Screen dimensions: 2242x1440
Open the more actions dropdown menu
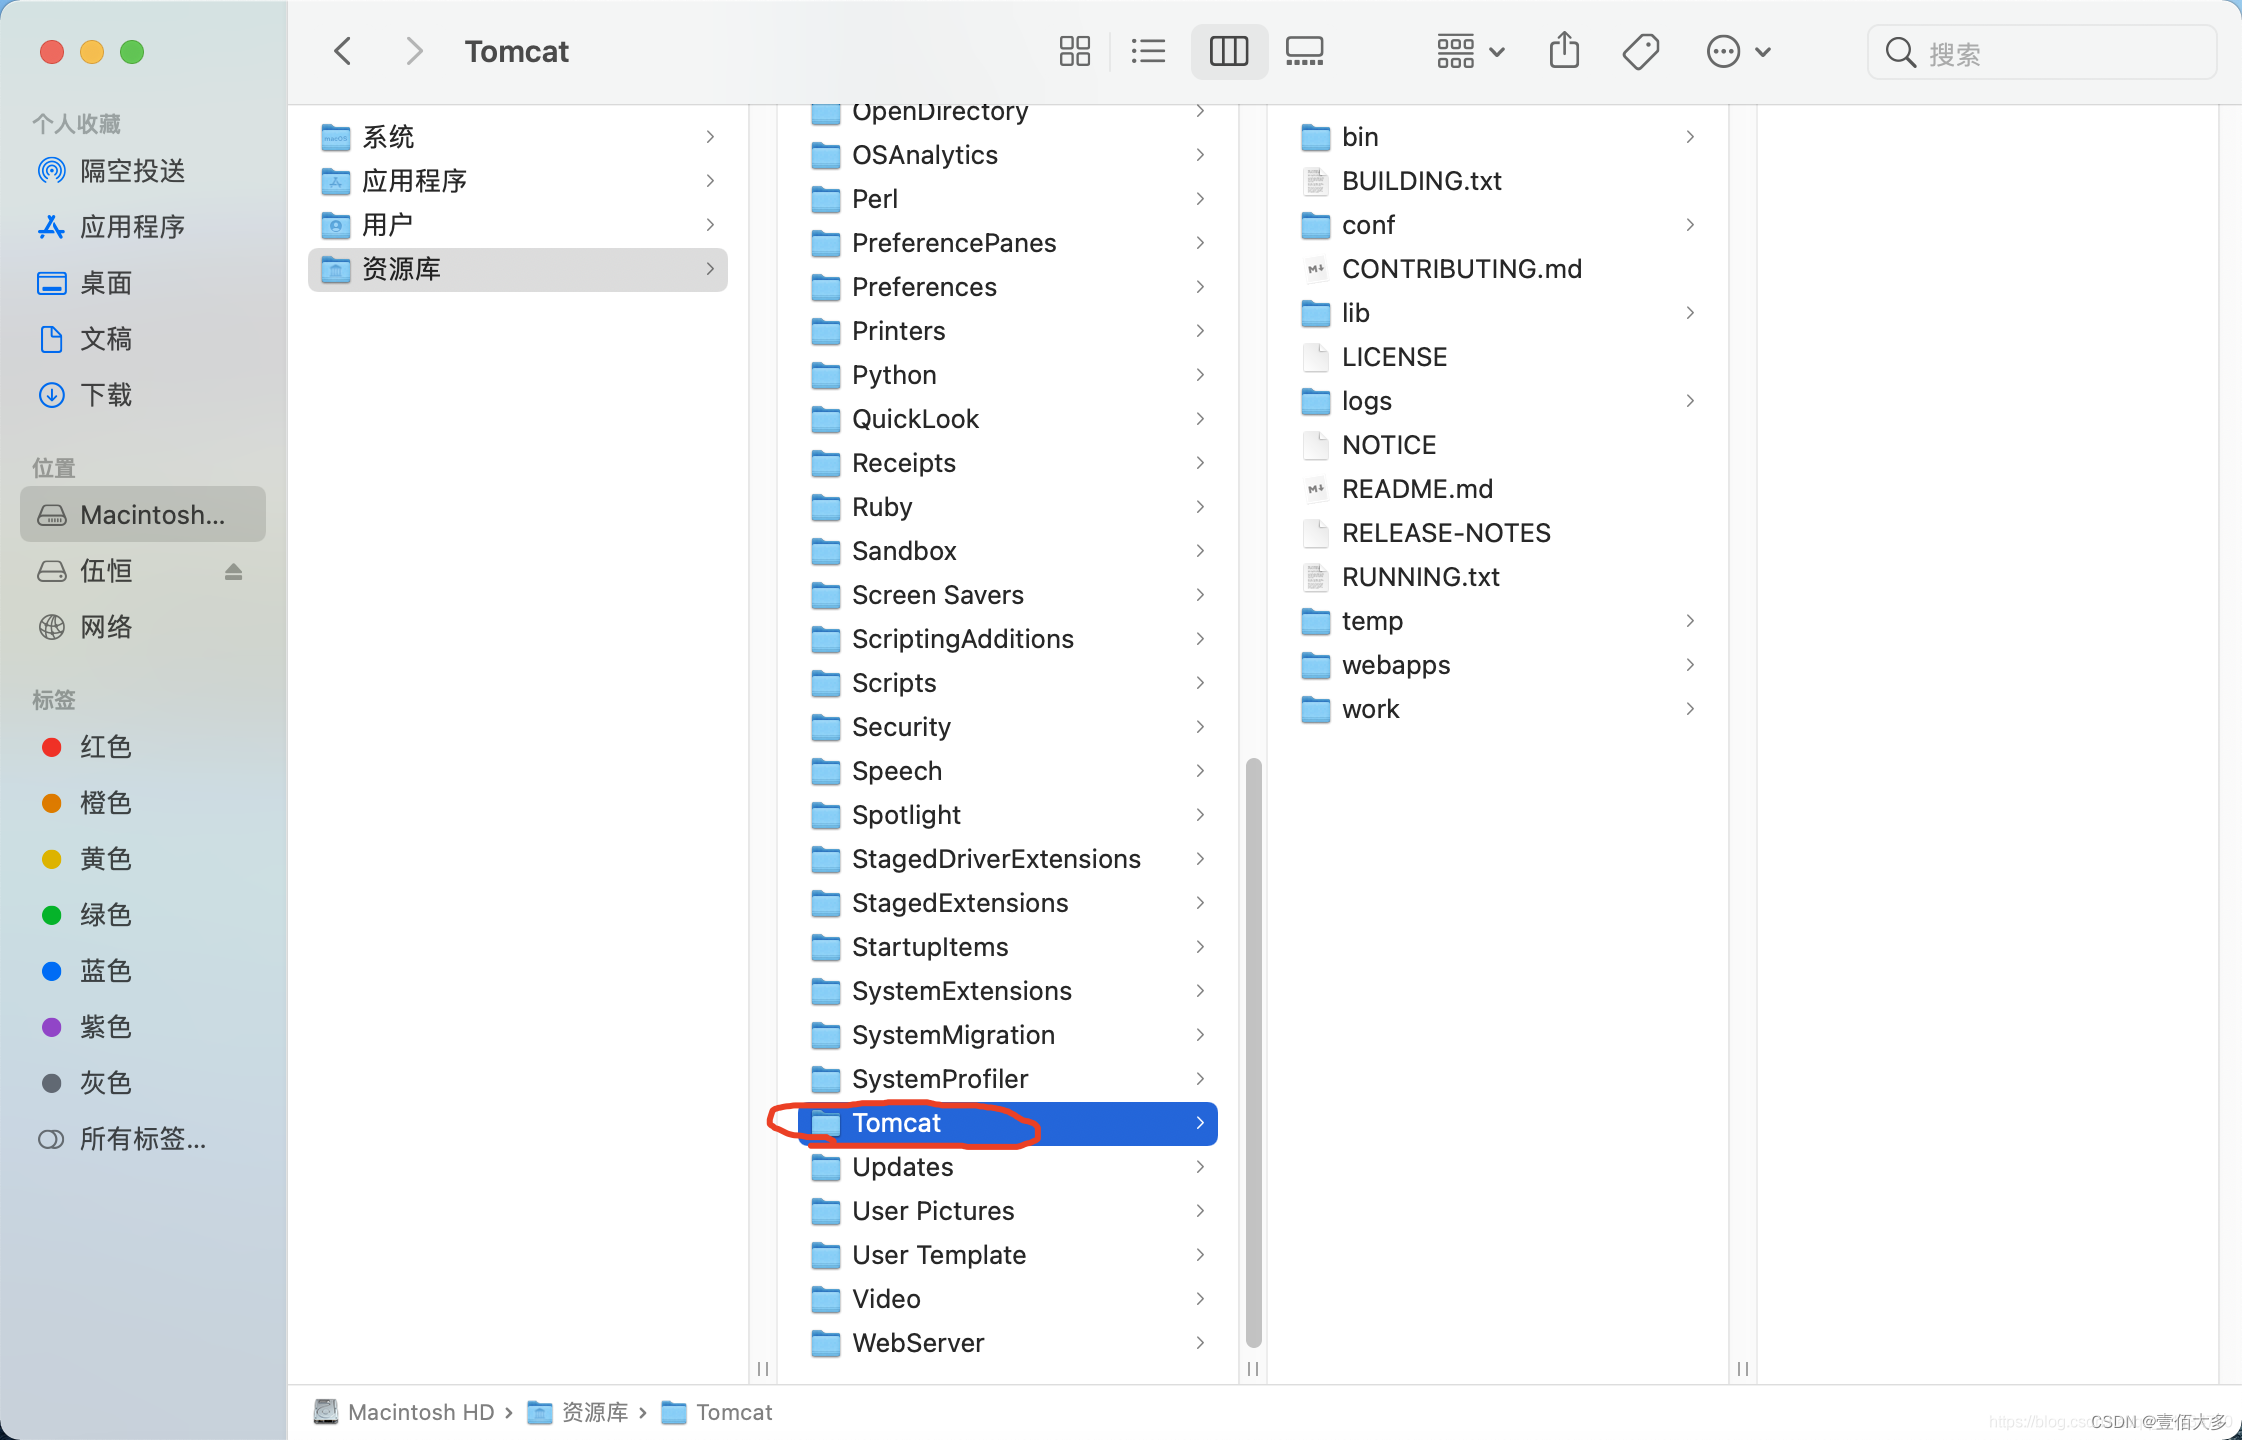(1738, 51)
